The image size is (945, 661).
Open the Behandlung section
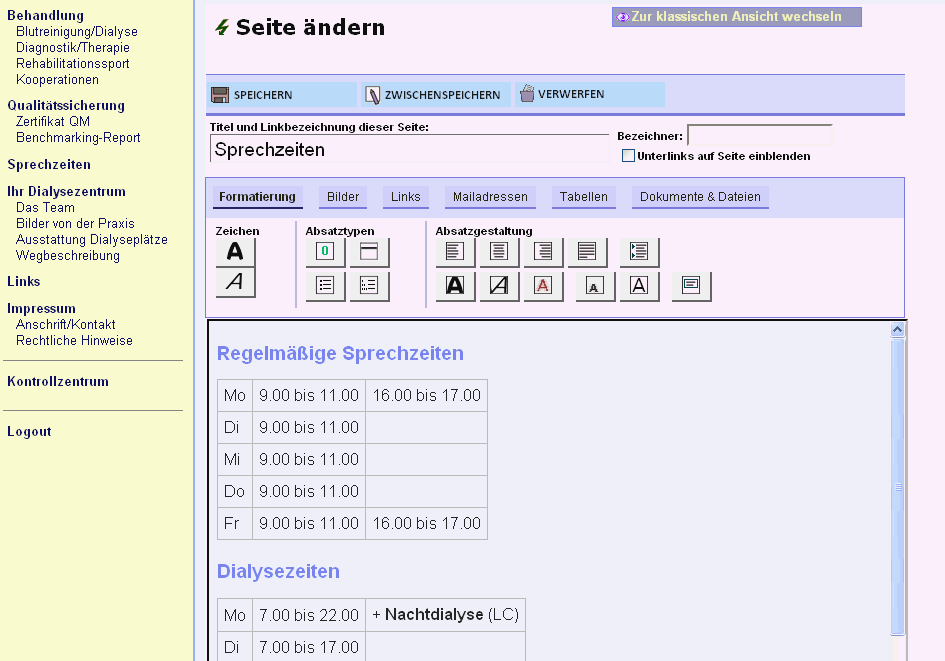click(45, 15)
